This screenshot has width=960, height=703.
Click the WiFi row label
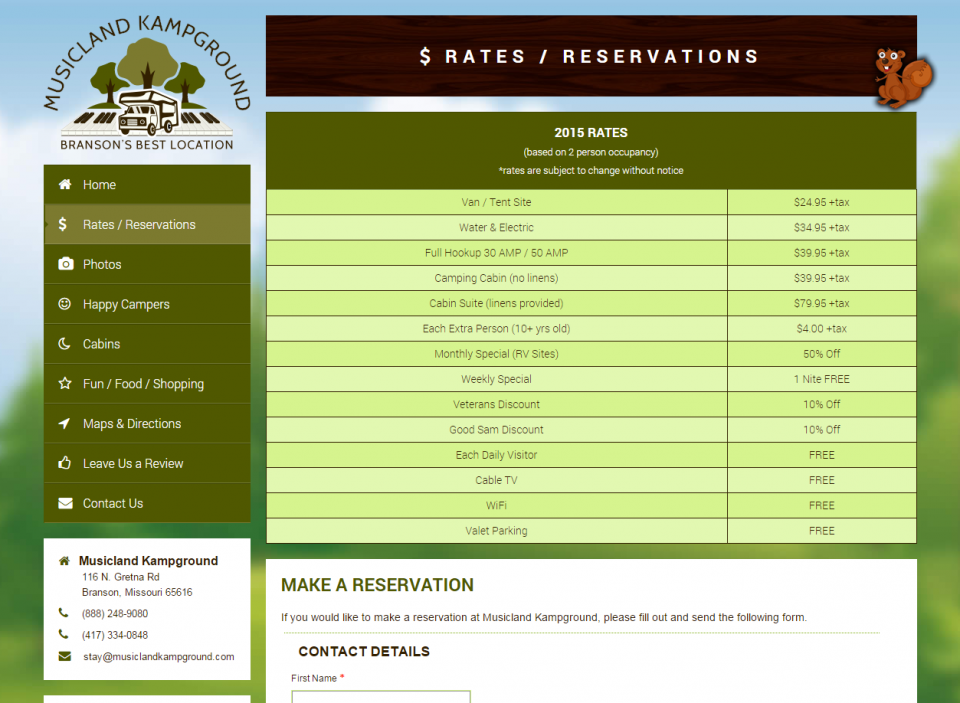[x=497, y=505]
